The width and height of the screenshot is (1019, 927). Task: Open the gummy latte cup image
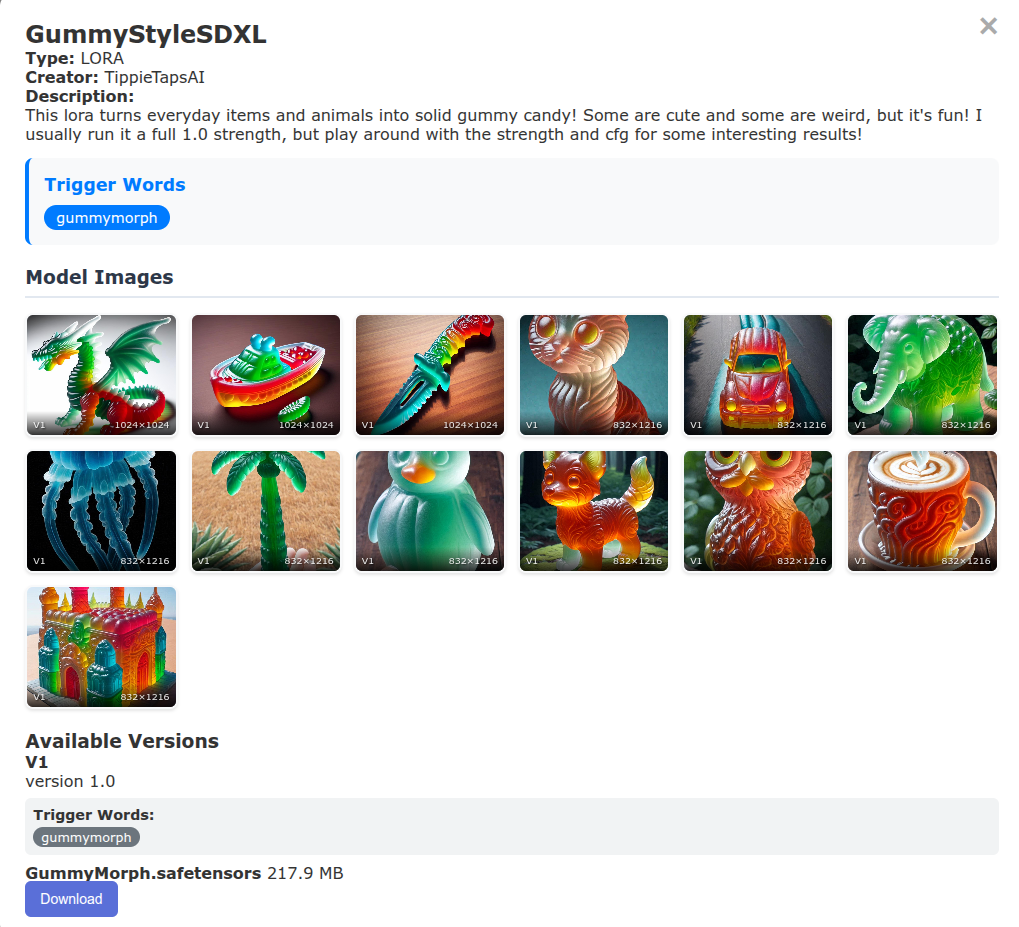tap(922, 511)
